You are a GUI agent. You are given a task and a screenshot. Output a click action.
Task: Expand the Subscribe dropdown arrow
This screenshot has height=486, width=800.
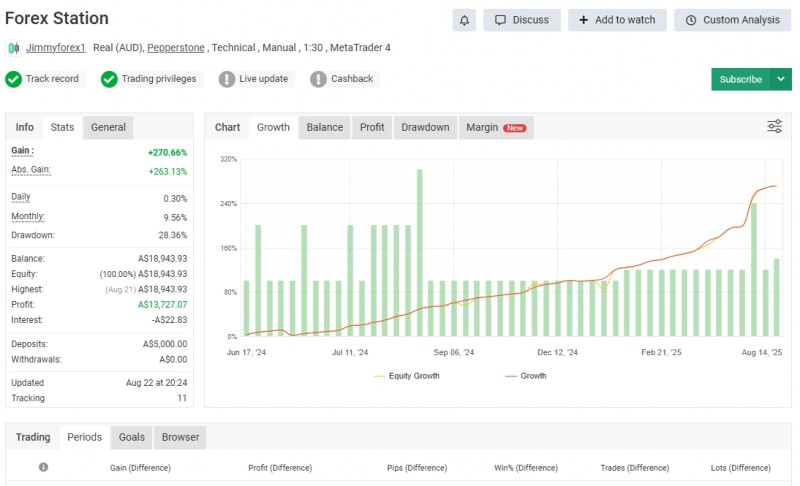click(x=781, y=79)
